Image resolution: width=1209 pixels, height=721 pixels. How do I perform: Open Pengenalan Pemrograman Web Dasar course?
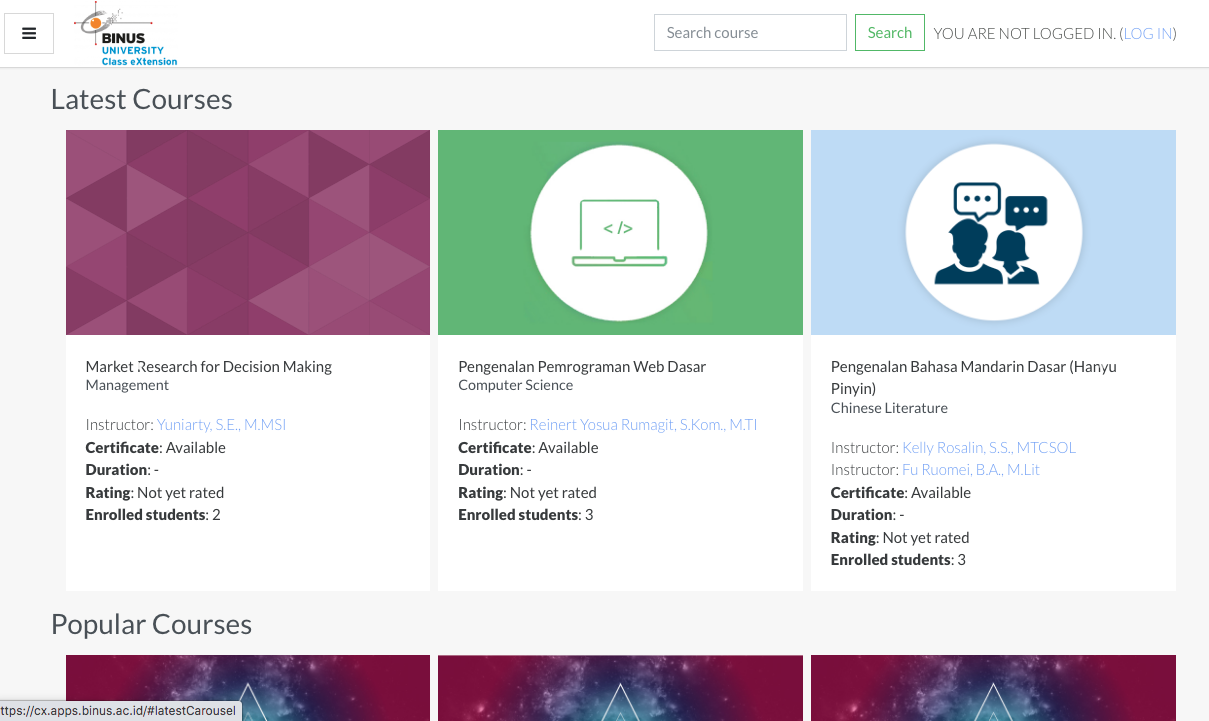(582, 367)
